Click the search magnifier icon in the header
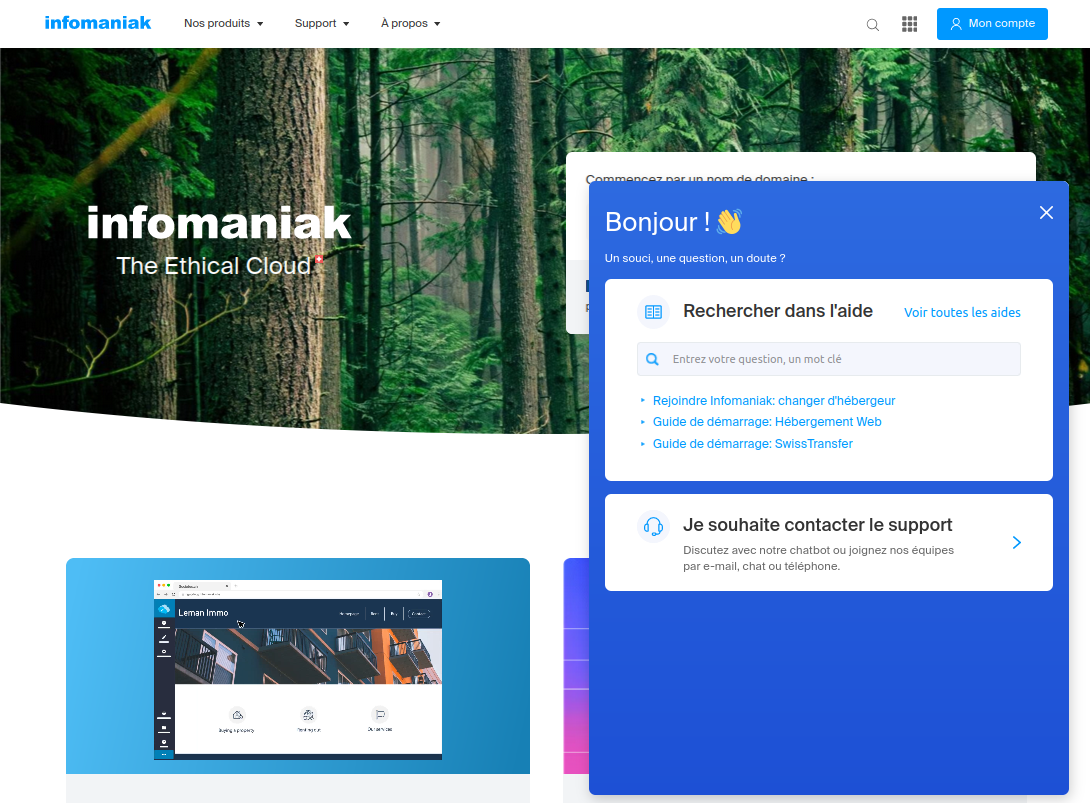The height and width of the screenshot is (803, 1090). (x=872, y=24)
